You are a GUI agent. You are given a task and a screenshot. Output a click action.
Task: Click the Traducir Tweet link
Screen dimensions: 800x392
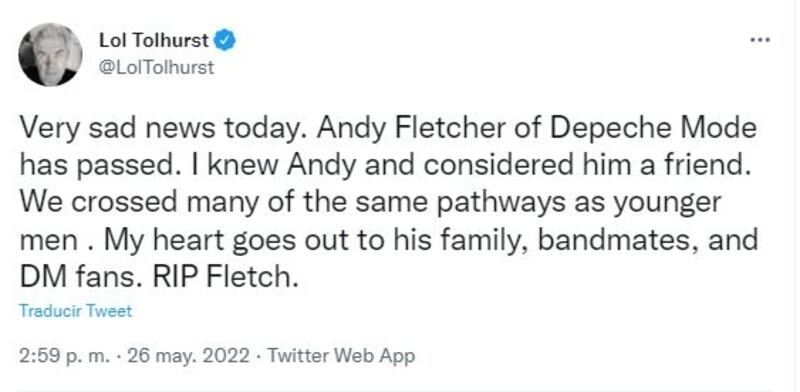pos(76,311)
